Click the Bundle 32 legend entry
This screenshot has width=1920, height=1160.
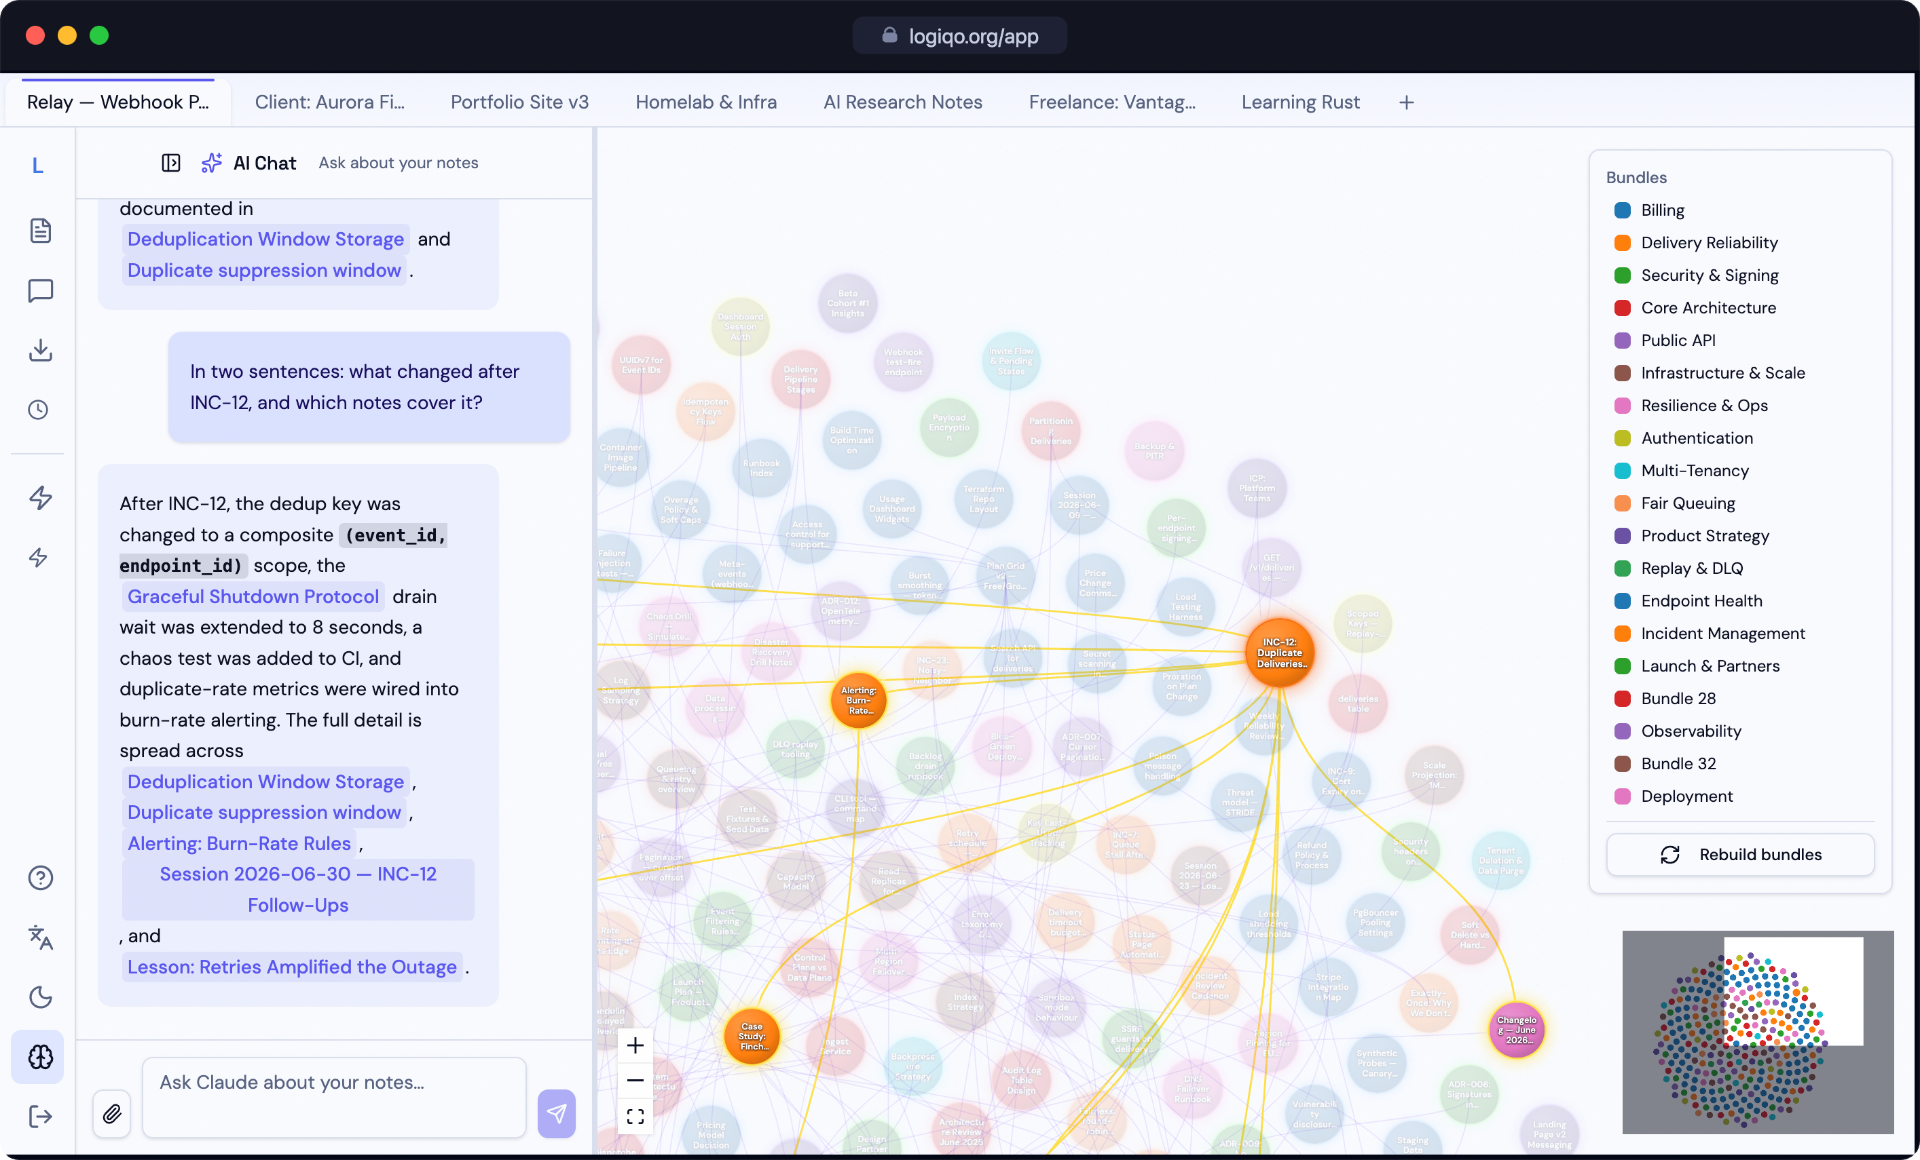(1678, 763)
